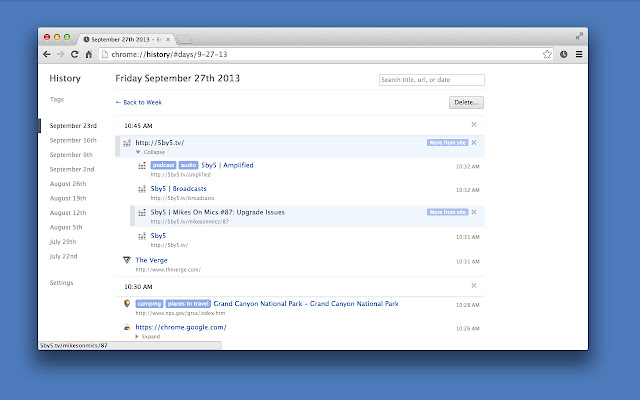
Task: Remove the Mikes On Mics #87 entry
Action: coord(474,212)
